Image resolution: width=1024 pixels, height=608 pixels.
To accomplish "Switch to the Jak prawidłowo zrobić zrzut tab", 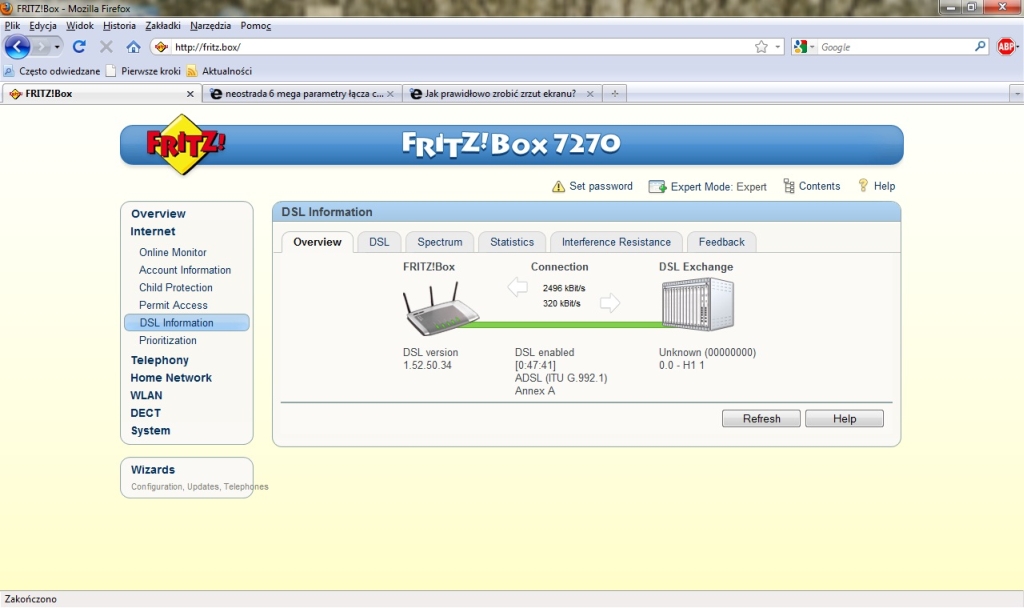I will pos(501,93).
